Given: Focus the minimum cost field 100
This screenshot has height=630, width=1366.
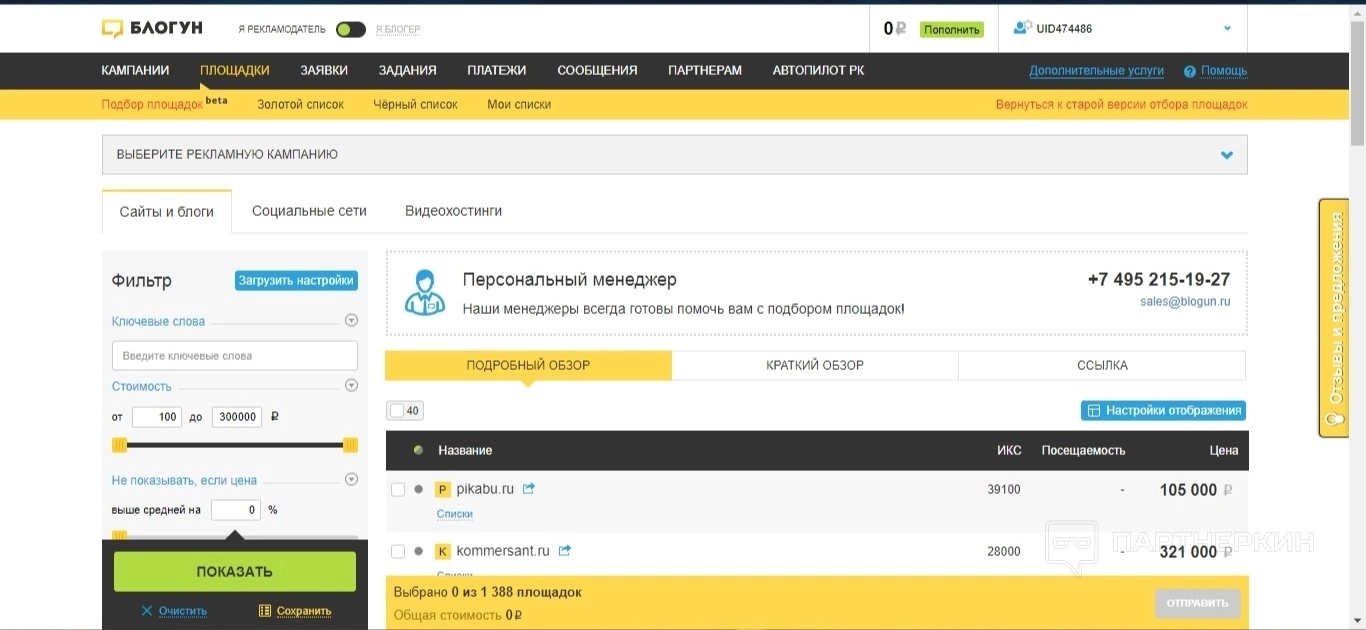Looking at the screenshot, I should (157, 417).
